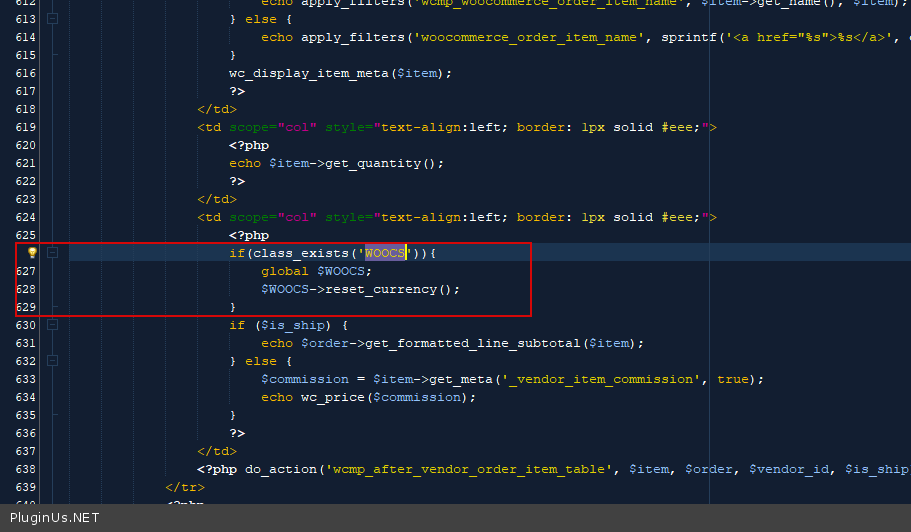
Task: Click '</td>' closing tag on line 637
Action: click(217, 451)
